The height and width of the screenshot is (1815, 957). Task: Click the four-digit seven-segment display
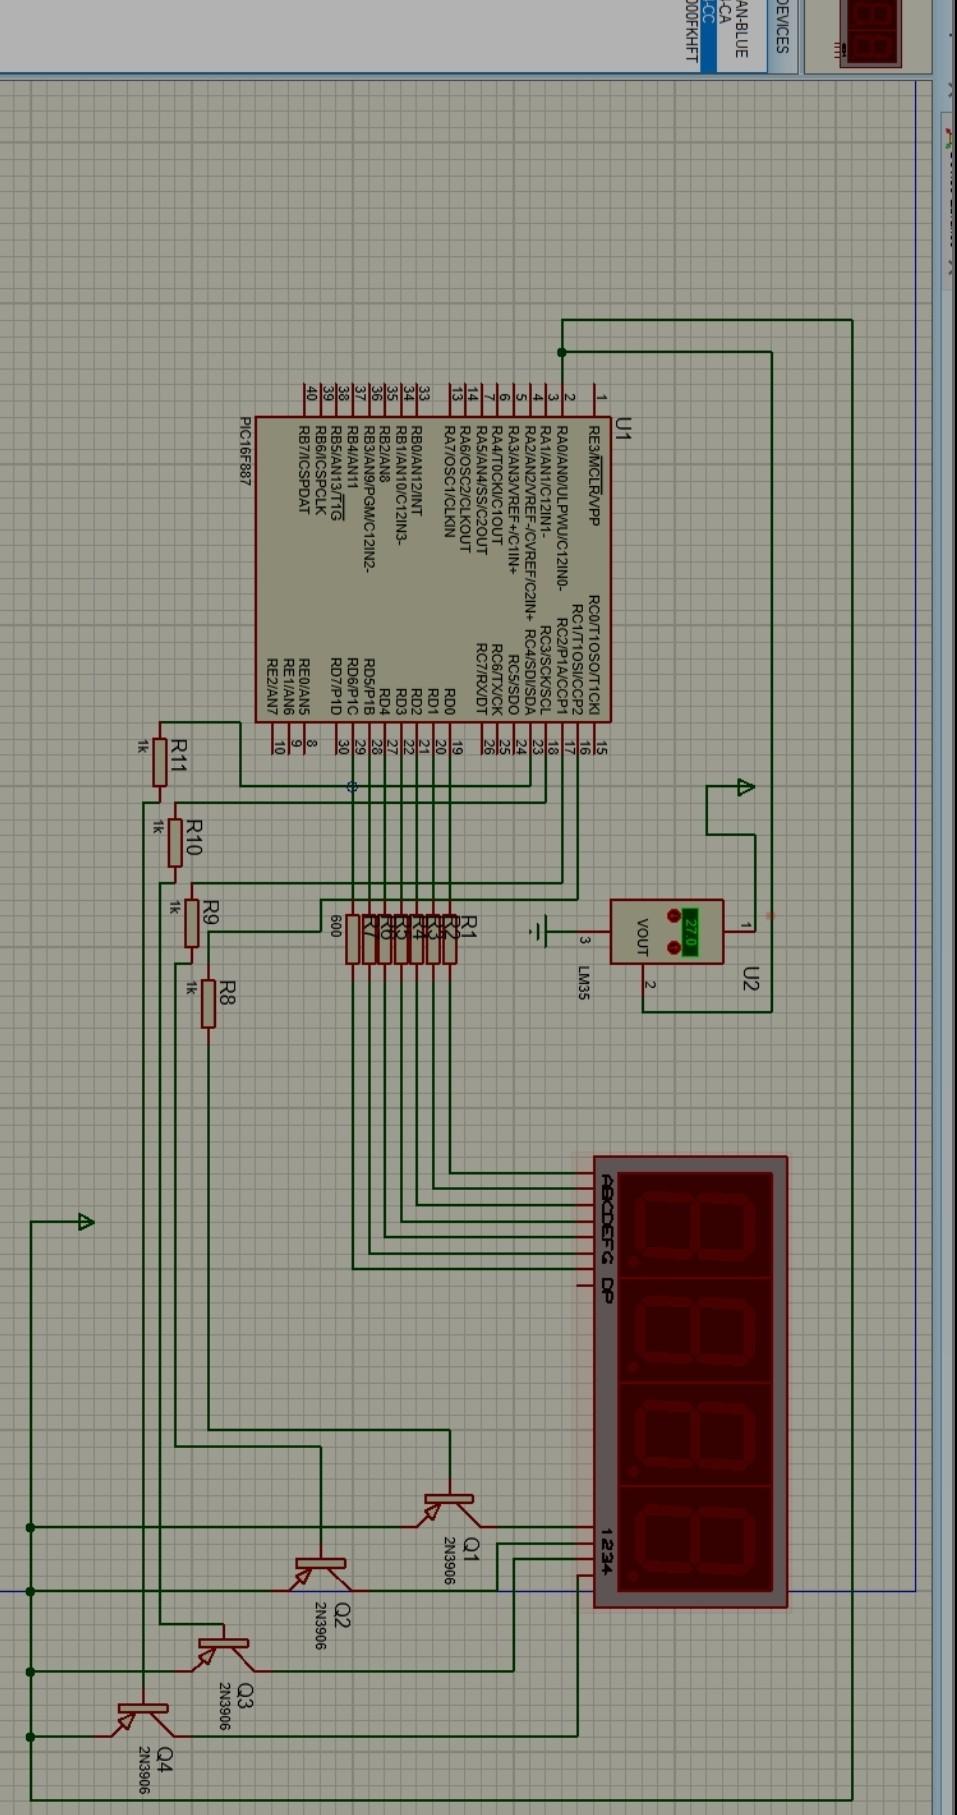click(x=690, y=1382)
